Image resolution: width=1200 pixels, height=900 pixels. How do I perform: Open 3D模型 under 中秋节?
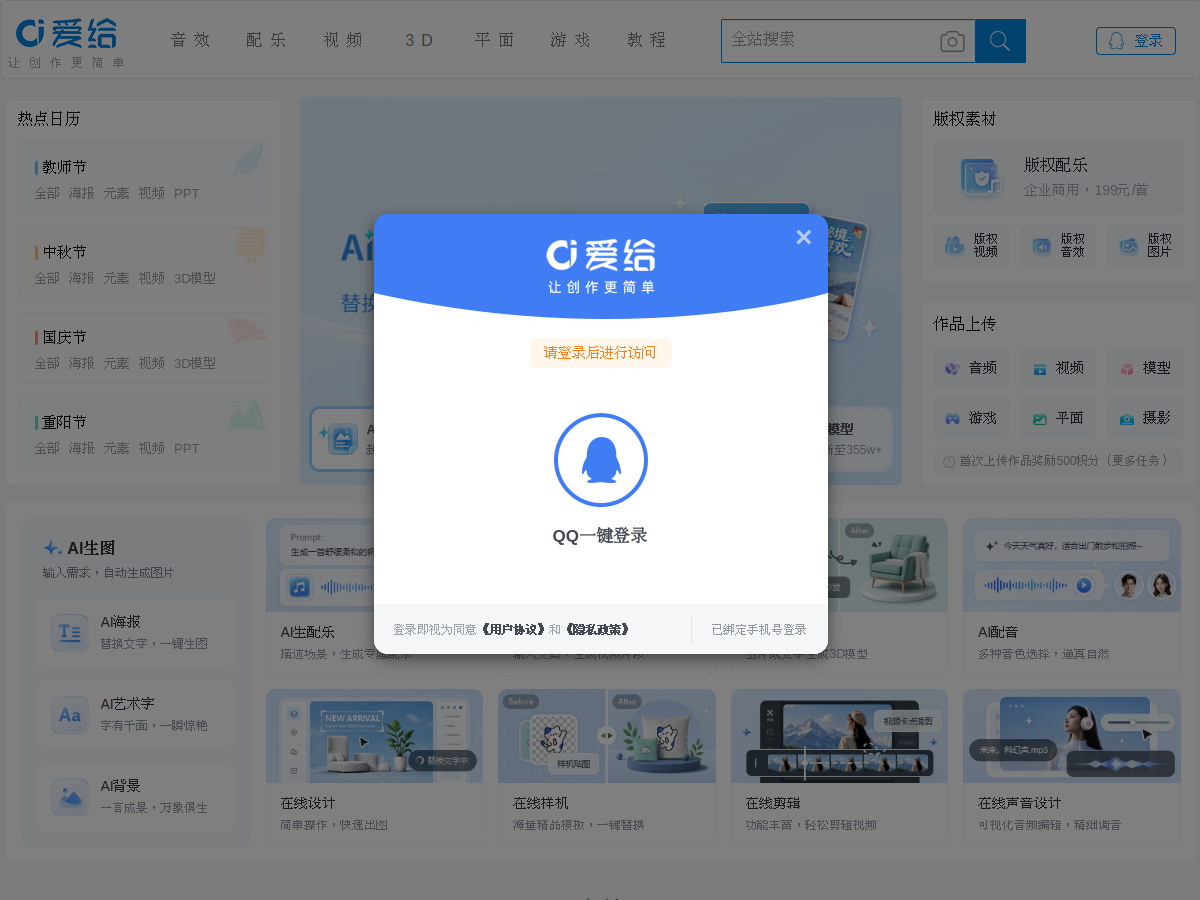195,278
